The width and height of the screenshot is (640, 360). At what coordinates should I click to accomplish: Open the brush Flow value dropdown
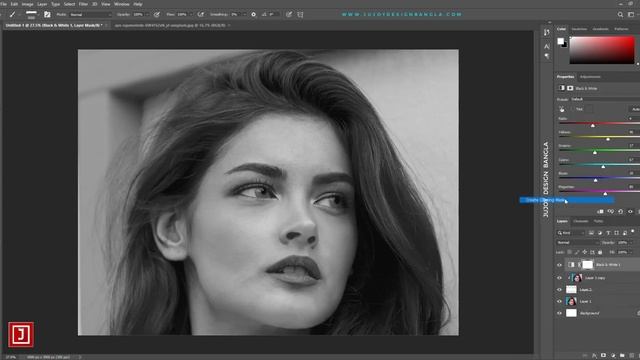pos(184,15)
